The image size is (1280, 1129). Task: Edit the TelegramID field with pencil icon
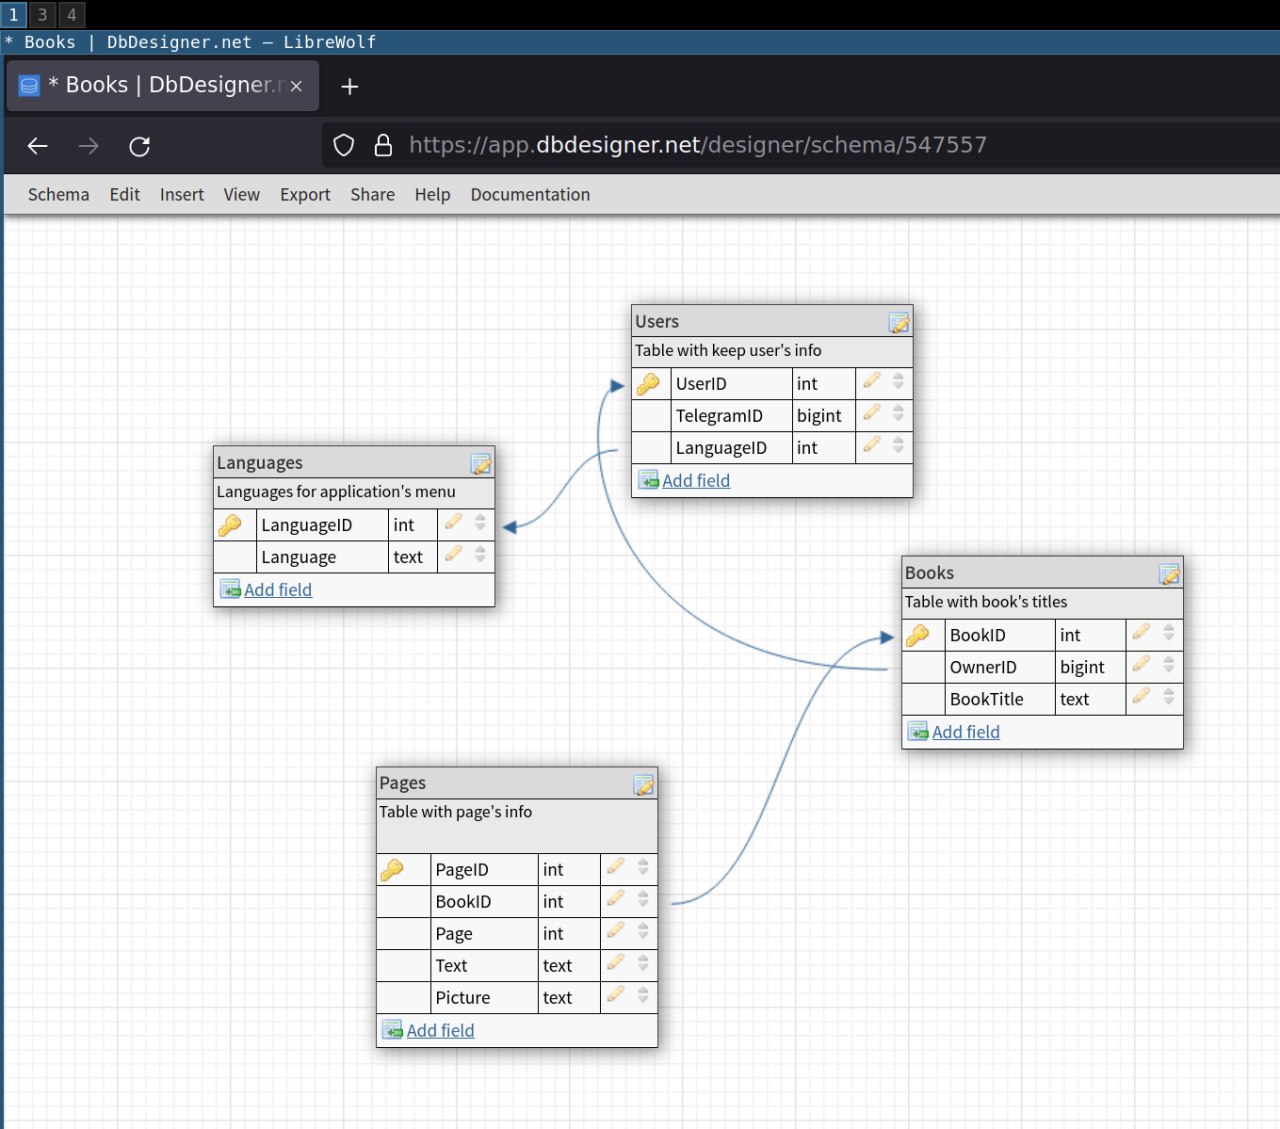click(872, 413)
